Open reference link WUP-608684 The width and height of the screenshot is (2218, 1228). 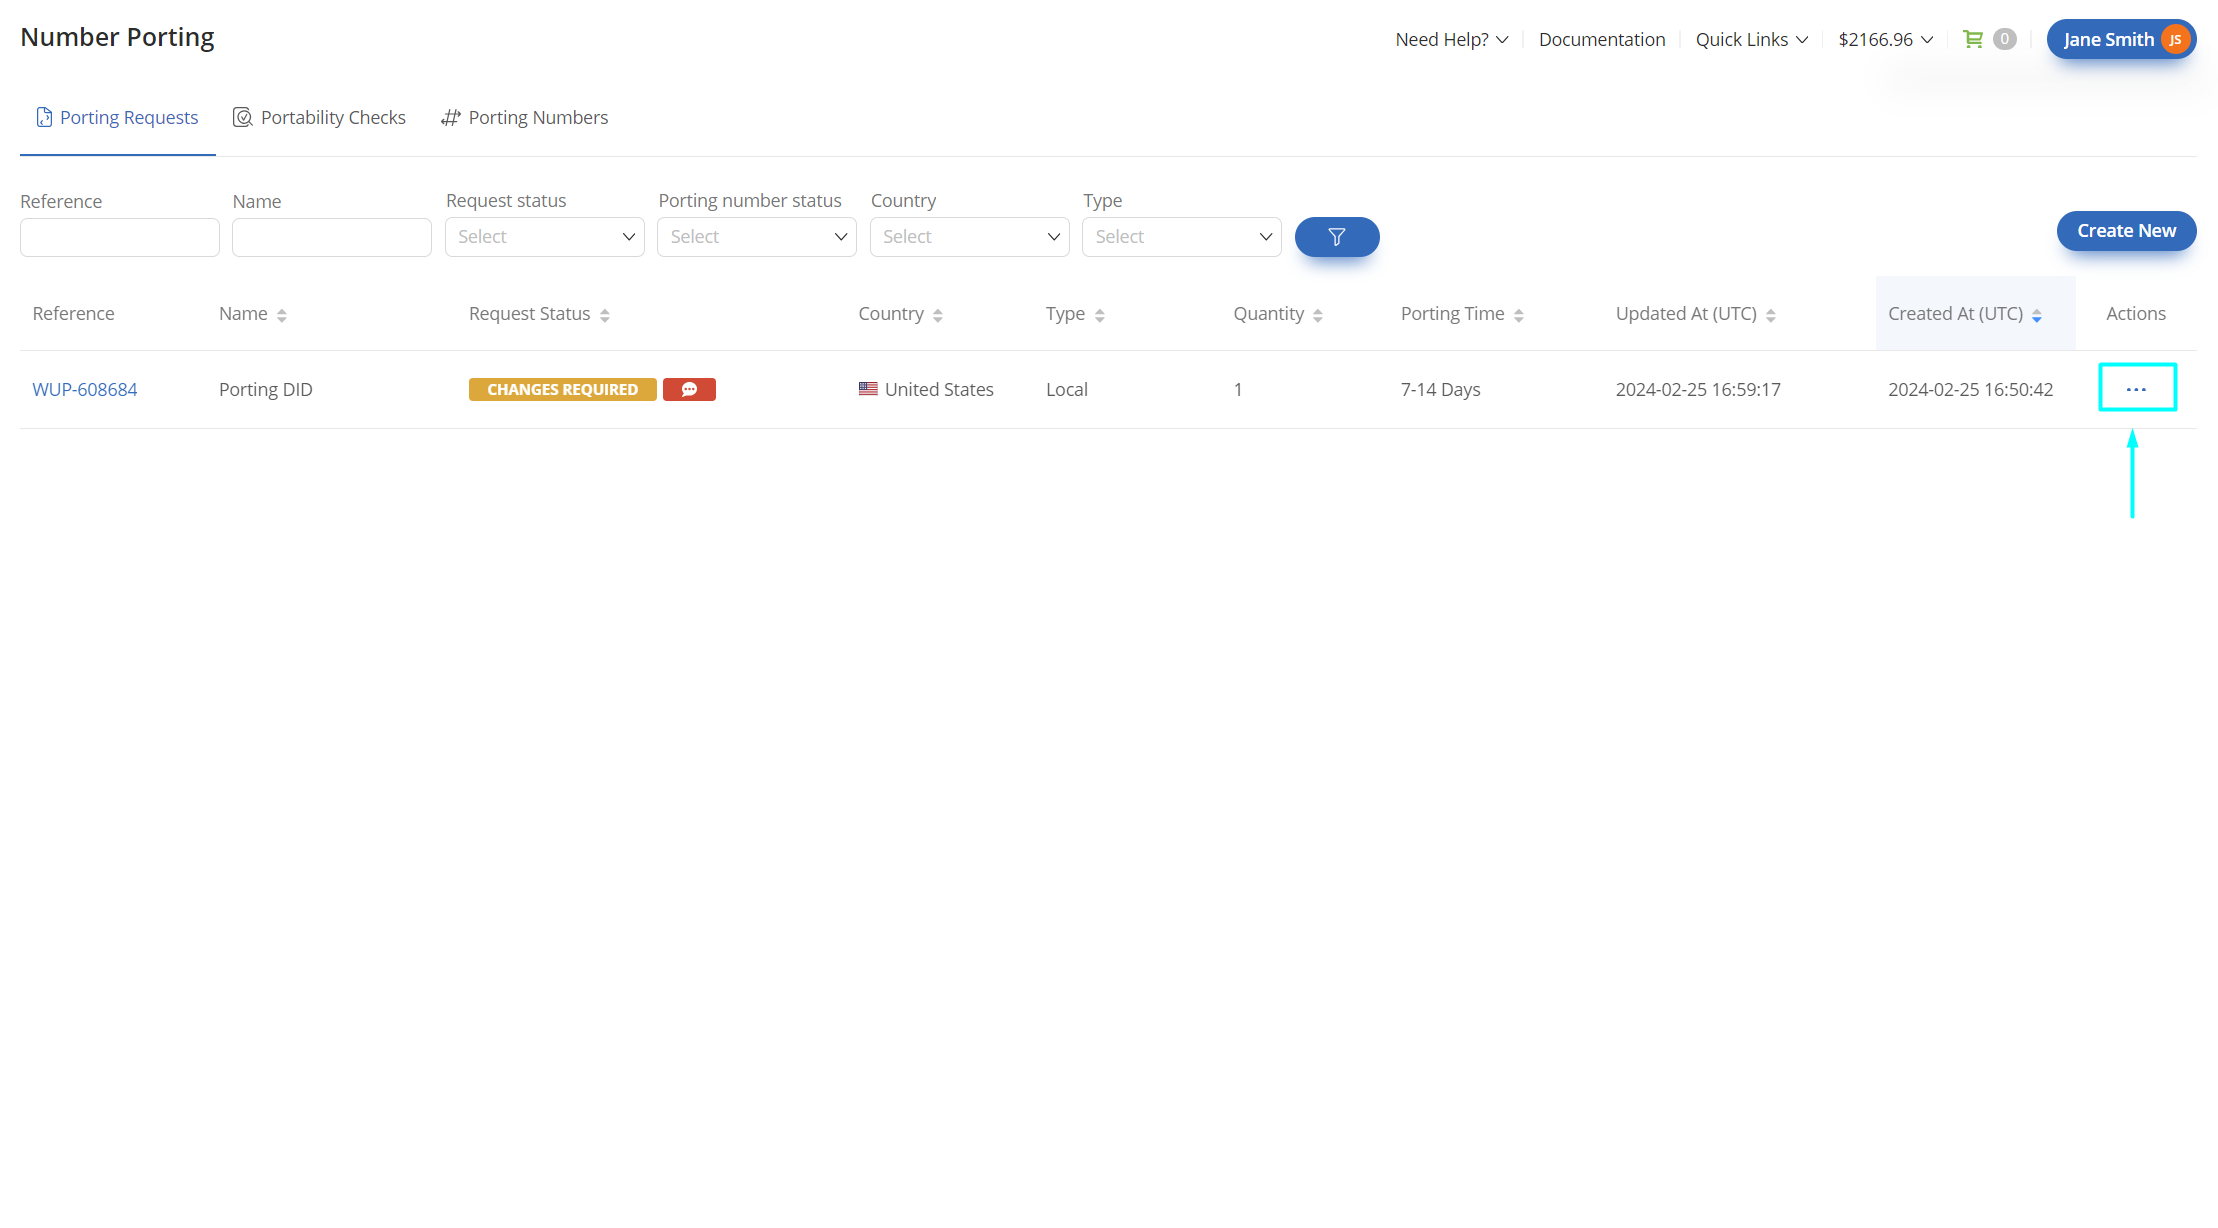pyautogui.click(x=85, y=389)
